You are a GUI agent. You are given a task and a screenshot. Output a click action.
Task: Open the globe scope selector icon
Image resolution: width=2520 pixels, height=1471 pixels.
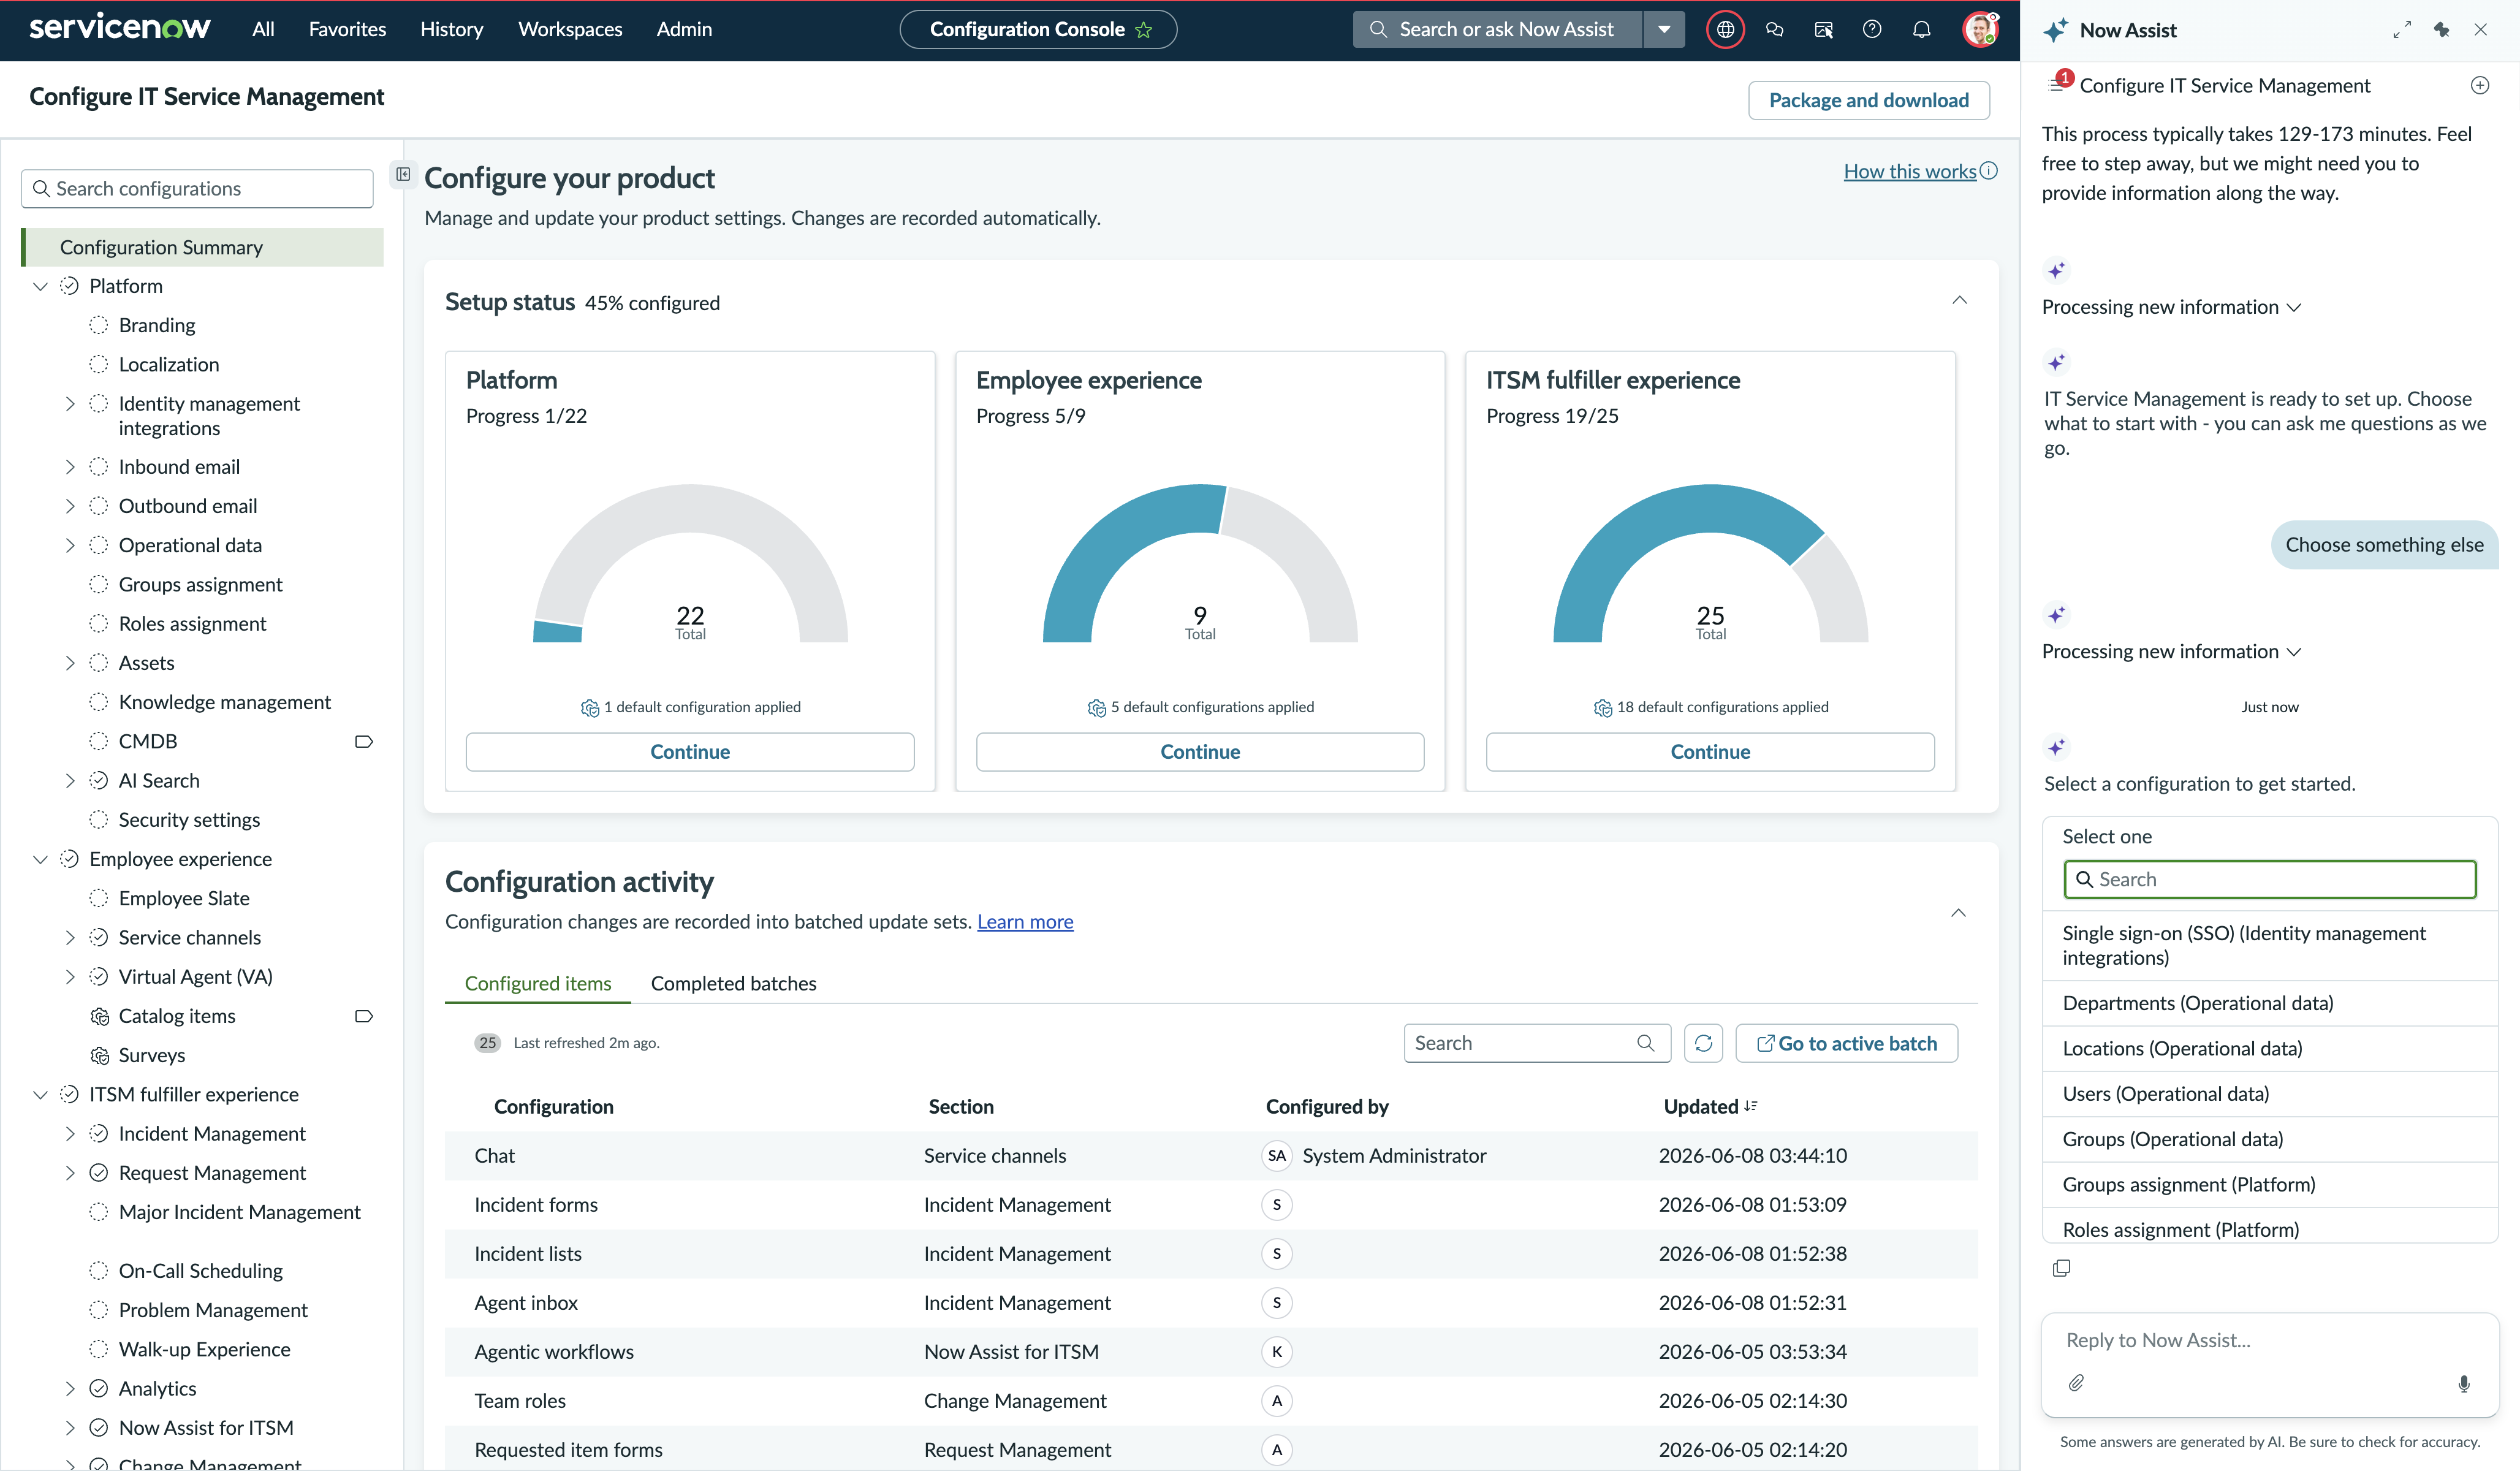(x=1725, y=30)
